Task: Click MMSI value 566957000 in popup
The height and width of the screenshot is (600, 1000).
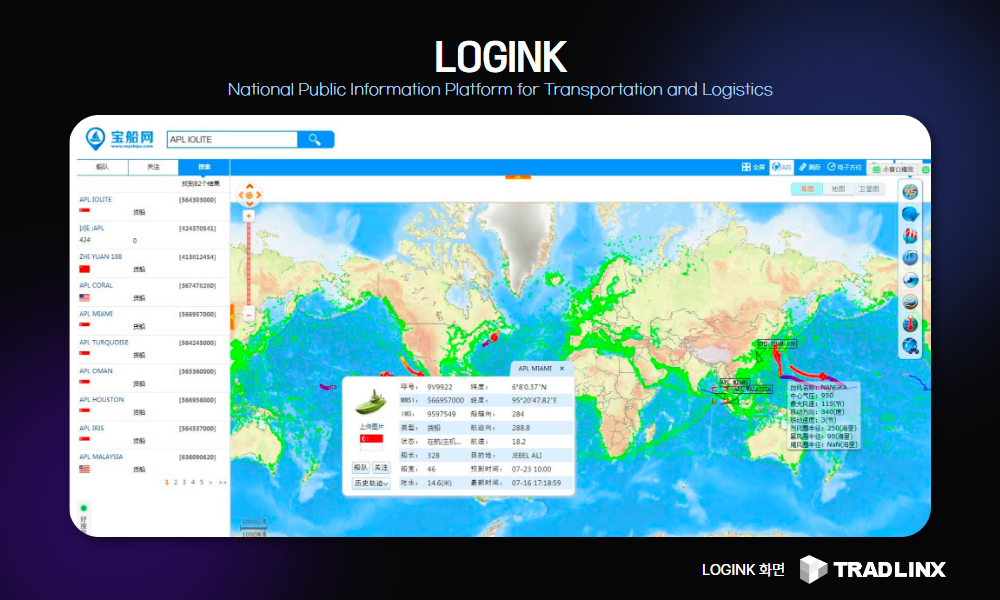Action: (x=445, y=400)
